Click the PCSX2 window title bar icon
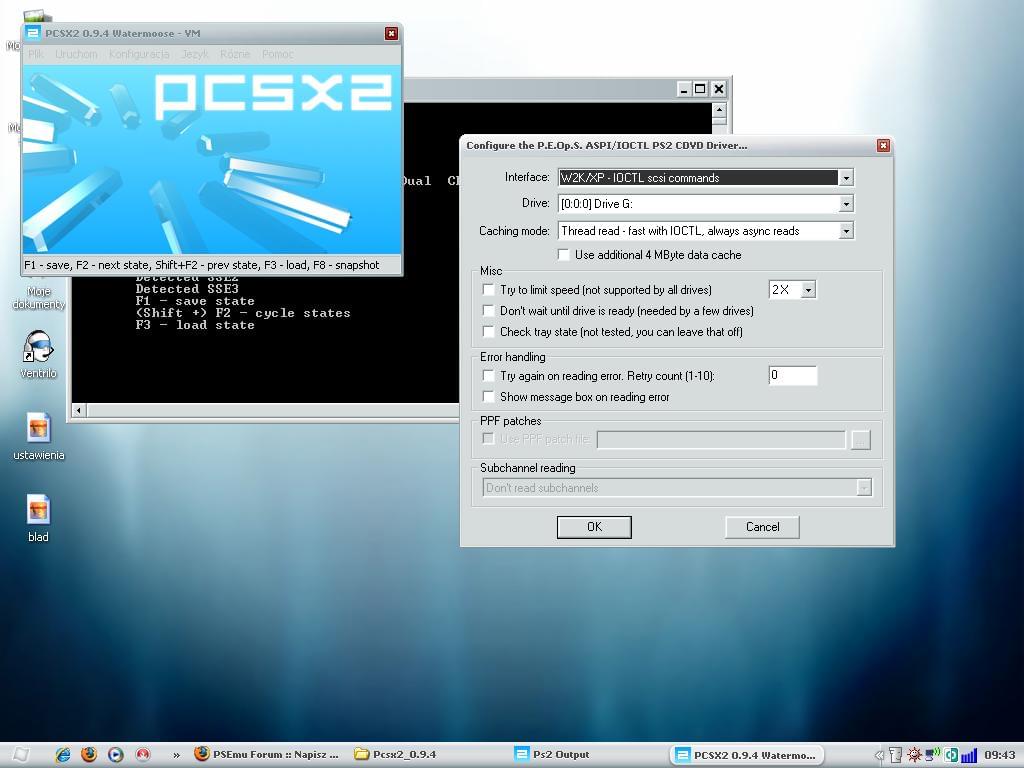The image size is (1024, 768). (x=33, y=33)
